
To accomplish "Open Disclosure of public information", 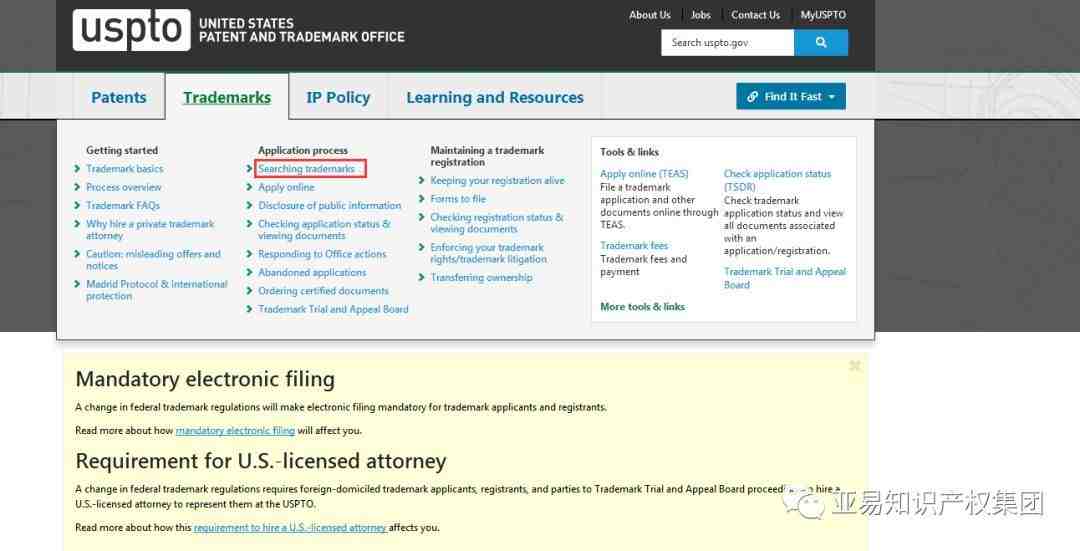I will 329,205.
